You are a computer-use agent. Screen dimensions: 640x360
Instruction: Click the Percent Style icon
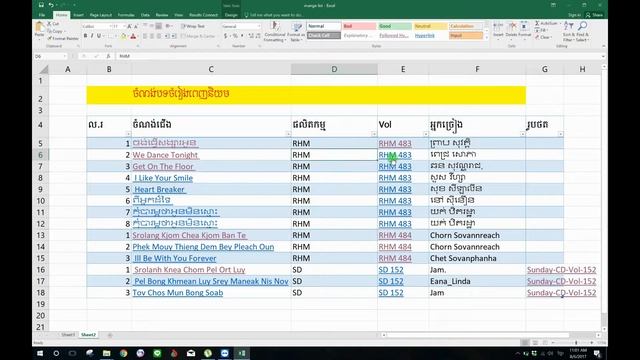click(235, 36)
